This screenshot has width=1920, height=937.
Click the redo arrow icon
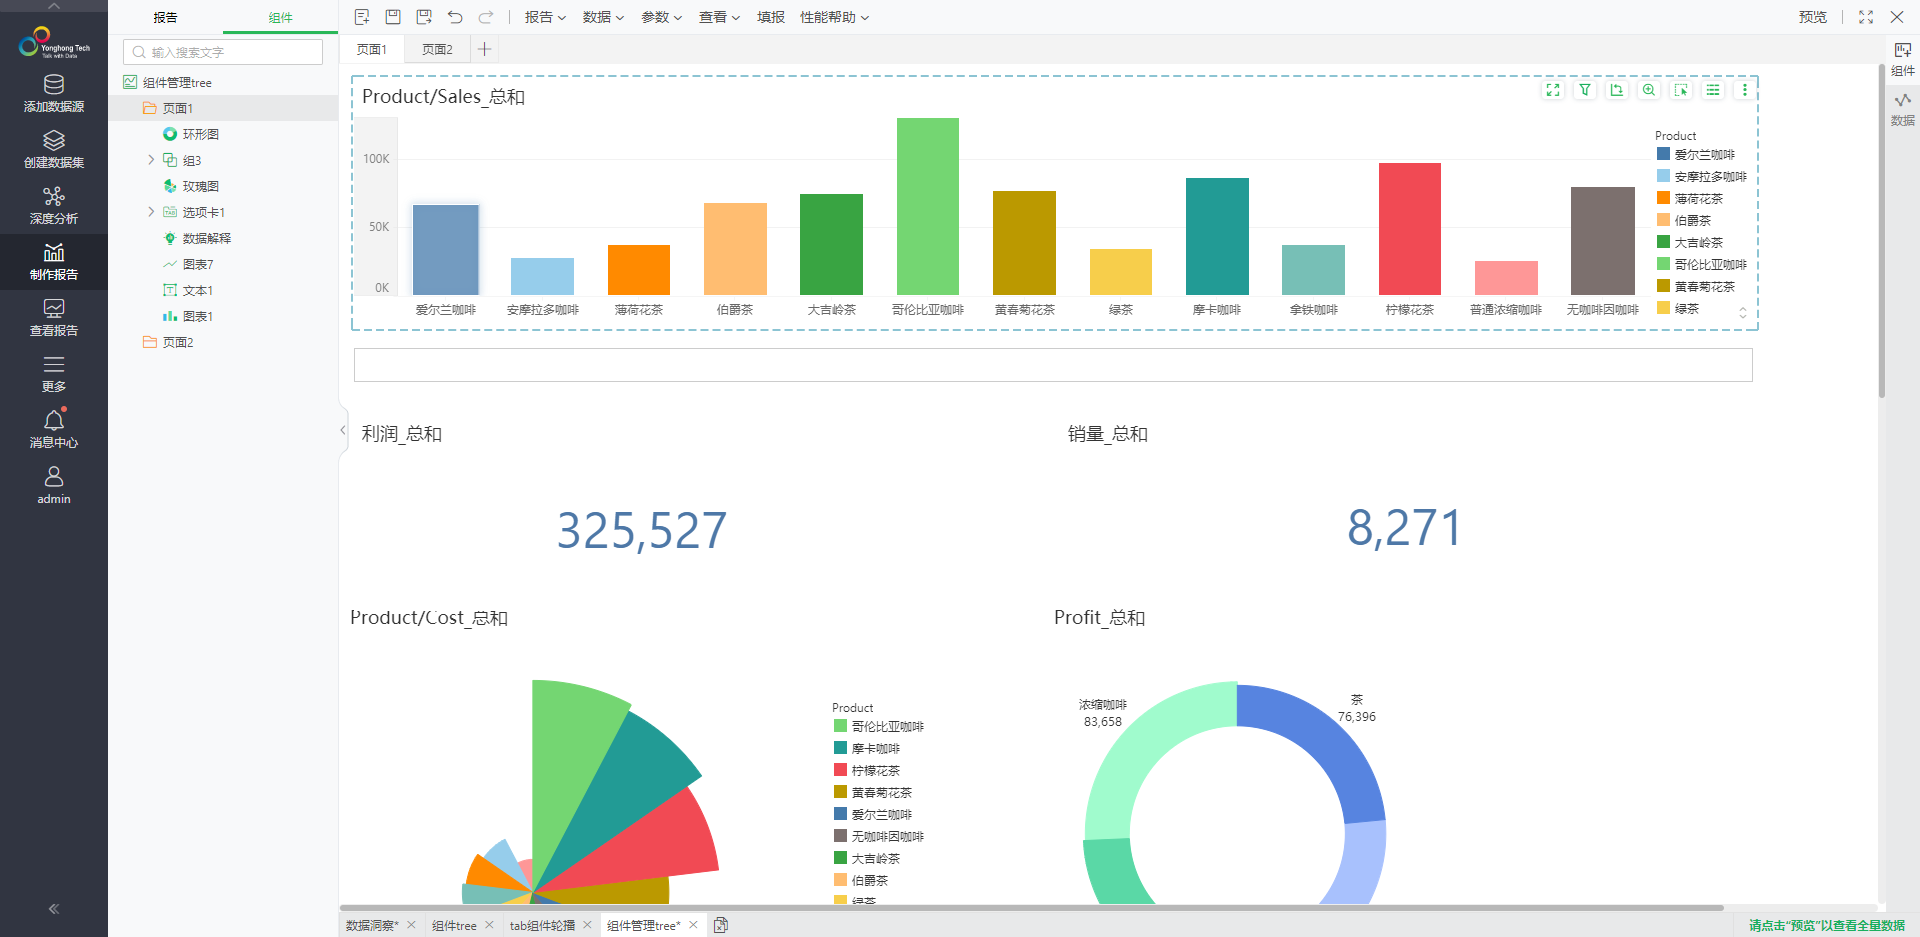486,17
